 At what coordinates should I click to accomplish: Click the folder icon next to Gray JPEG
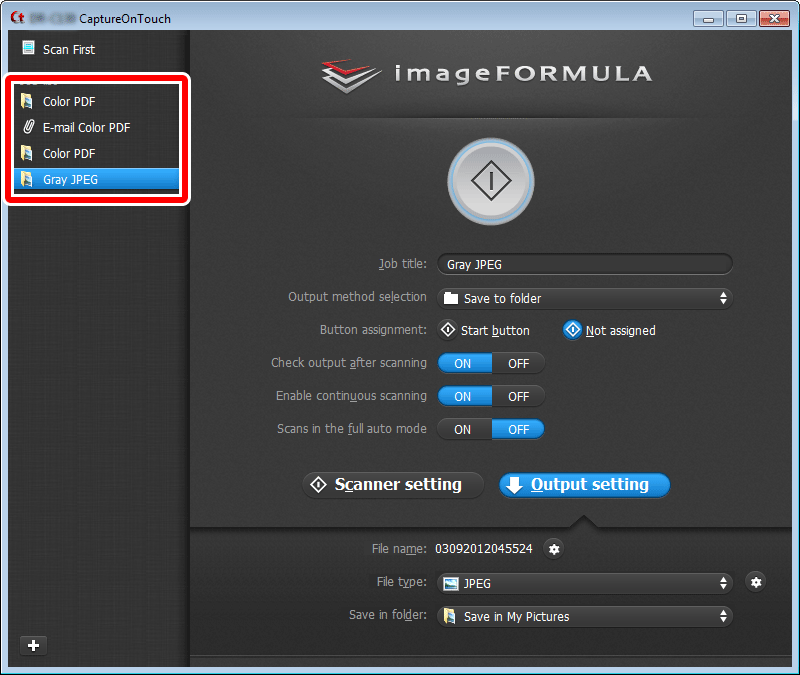pyautogui.click(x=27, y=179)
